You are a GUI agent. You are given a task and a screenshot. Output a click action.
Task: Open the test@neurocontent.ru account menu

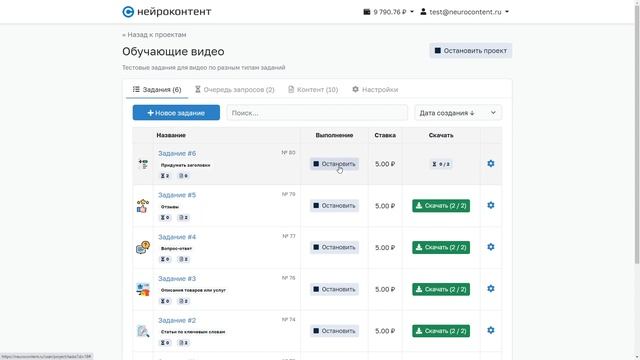coord(464,12)
